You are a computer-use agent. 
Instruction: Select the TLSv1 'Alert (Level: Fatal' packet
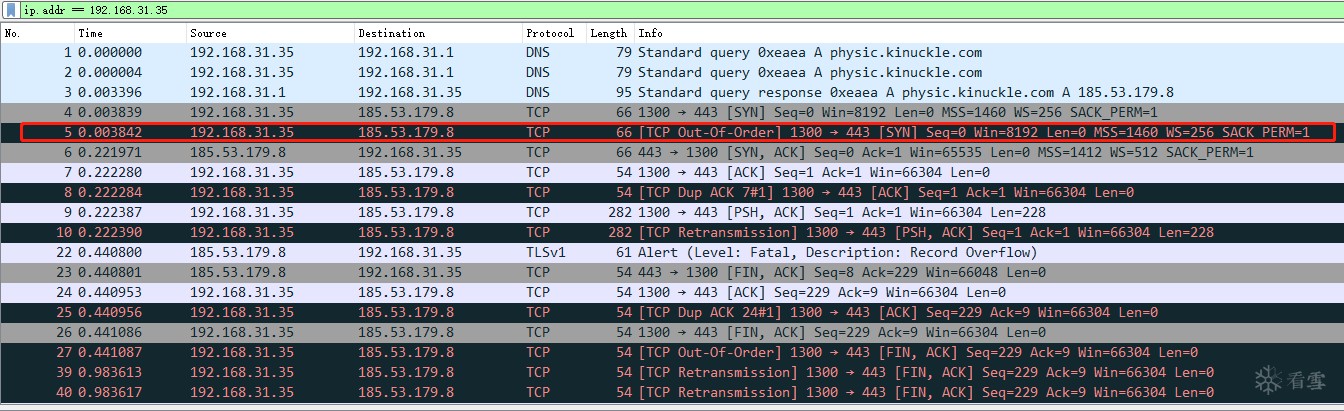tap(672, 252)
